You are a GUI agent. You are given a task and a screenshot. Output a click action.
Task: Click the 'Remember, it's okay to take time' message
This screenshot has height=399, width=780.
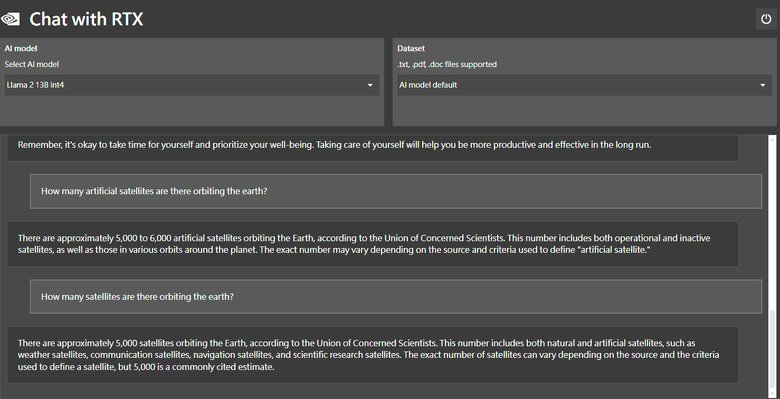coord(373,147)
